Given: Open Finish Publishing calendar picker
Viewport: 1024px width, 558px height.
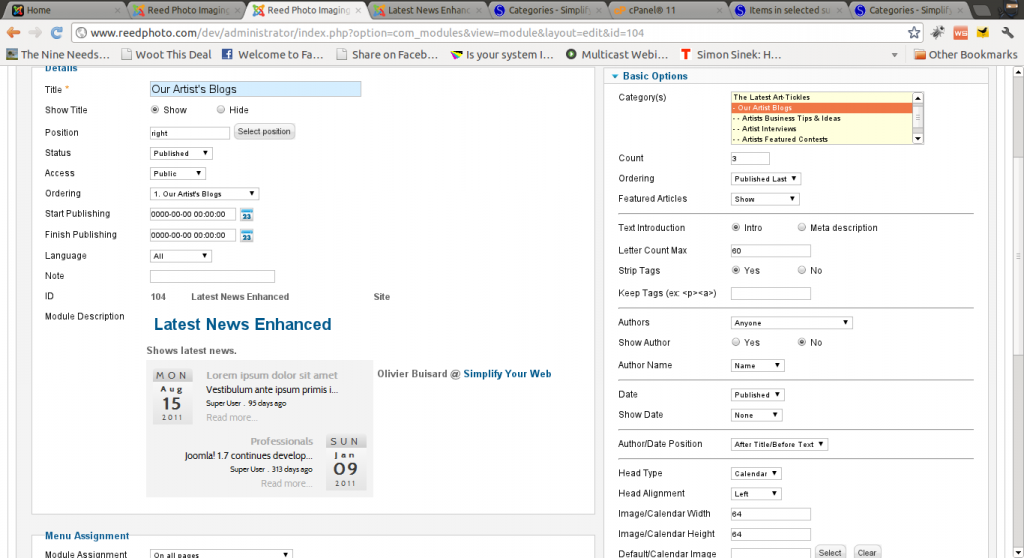Looking at the screenshot, I should tap(247, 235).
